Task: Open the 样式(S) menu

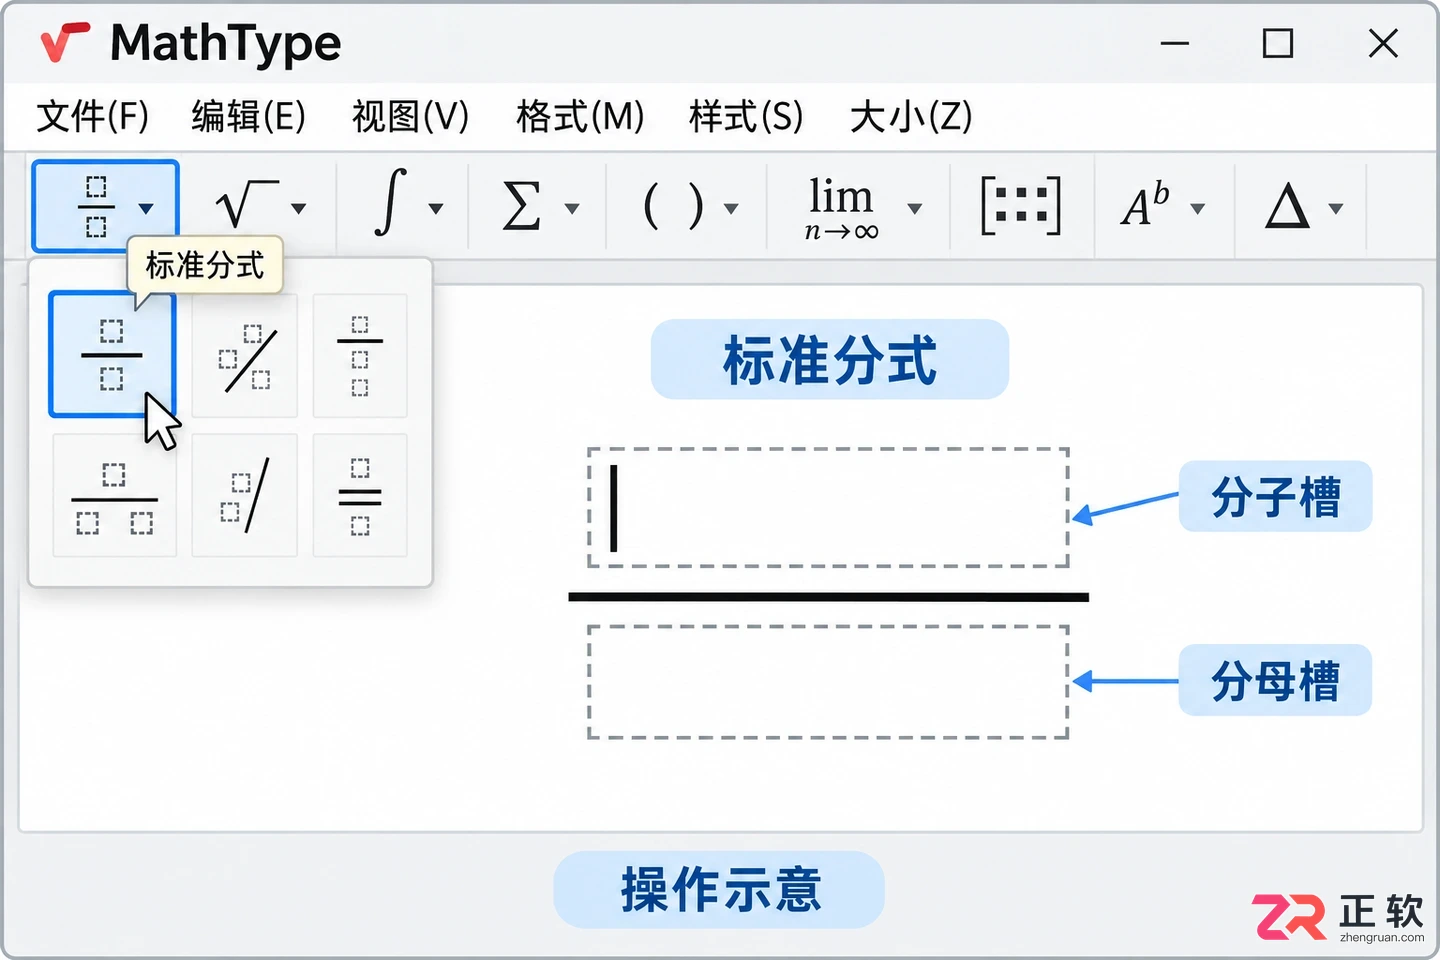Action: click(x=746, y=116)
